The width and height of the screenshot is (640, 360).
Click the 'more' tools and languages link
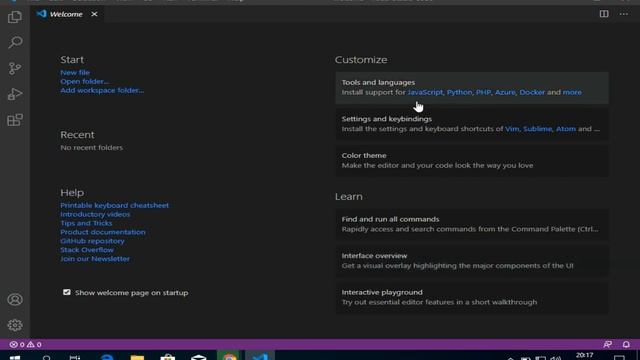click(572, 92)
